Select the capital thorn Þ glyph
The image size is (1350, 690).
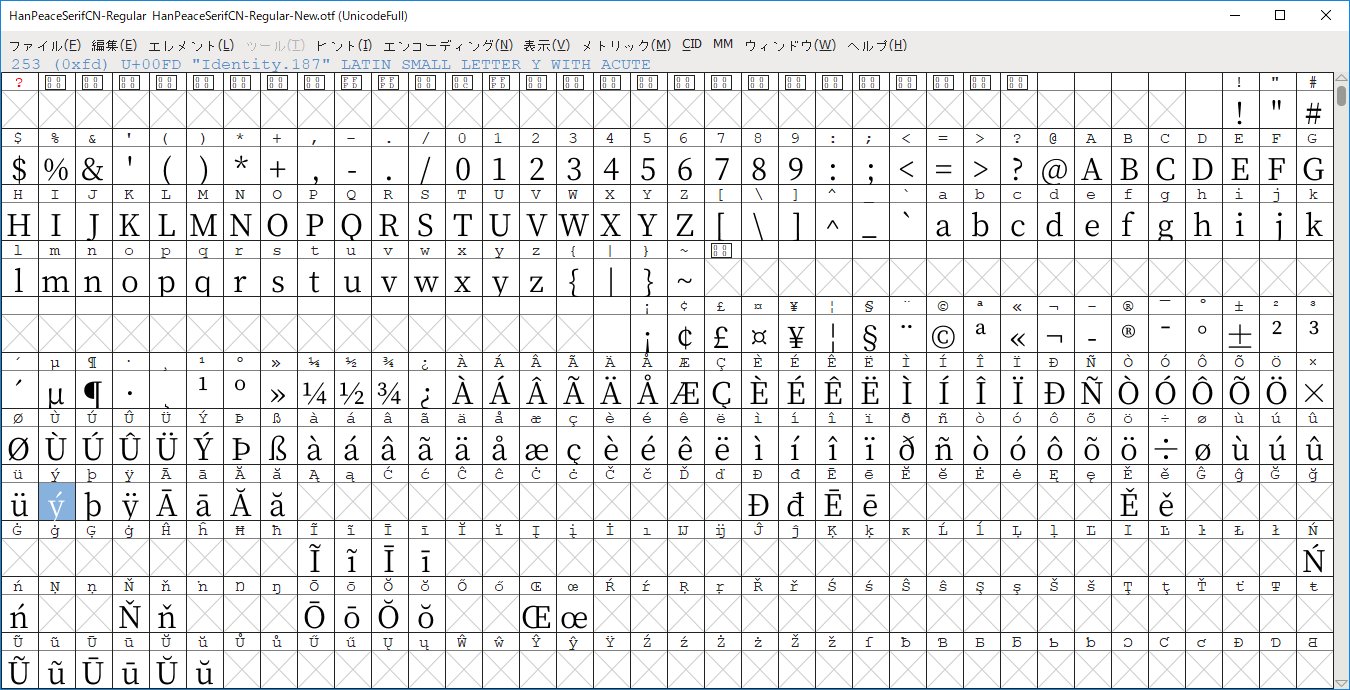coord(241,447)
